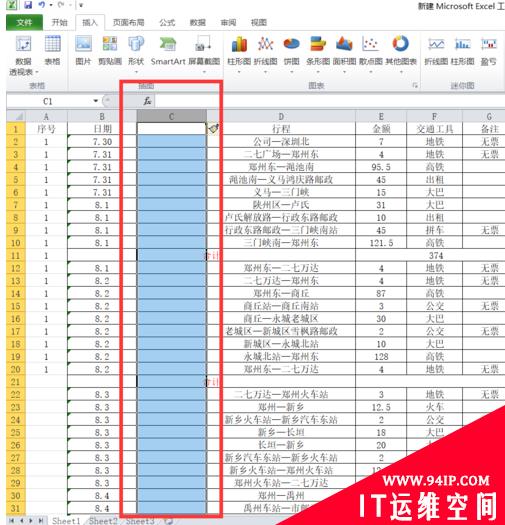The width and height of the screenshot is (505, 525).
Task: Open the Name Box dropdown arrow
Action: point(96,101)
